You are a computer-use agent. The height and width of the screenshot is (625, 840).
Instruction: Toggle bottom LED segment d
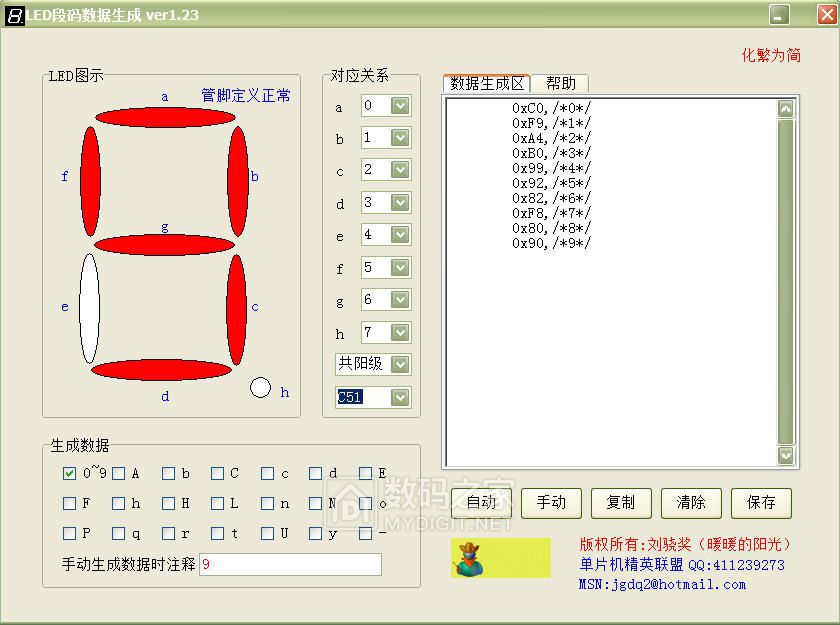[x=161, y=370]
